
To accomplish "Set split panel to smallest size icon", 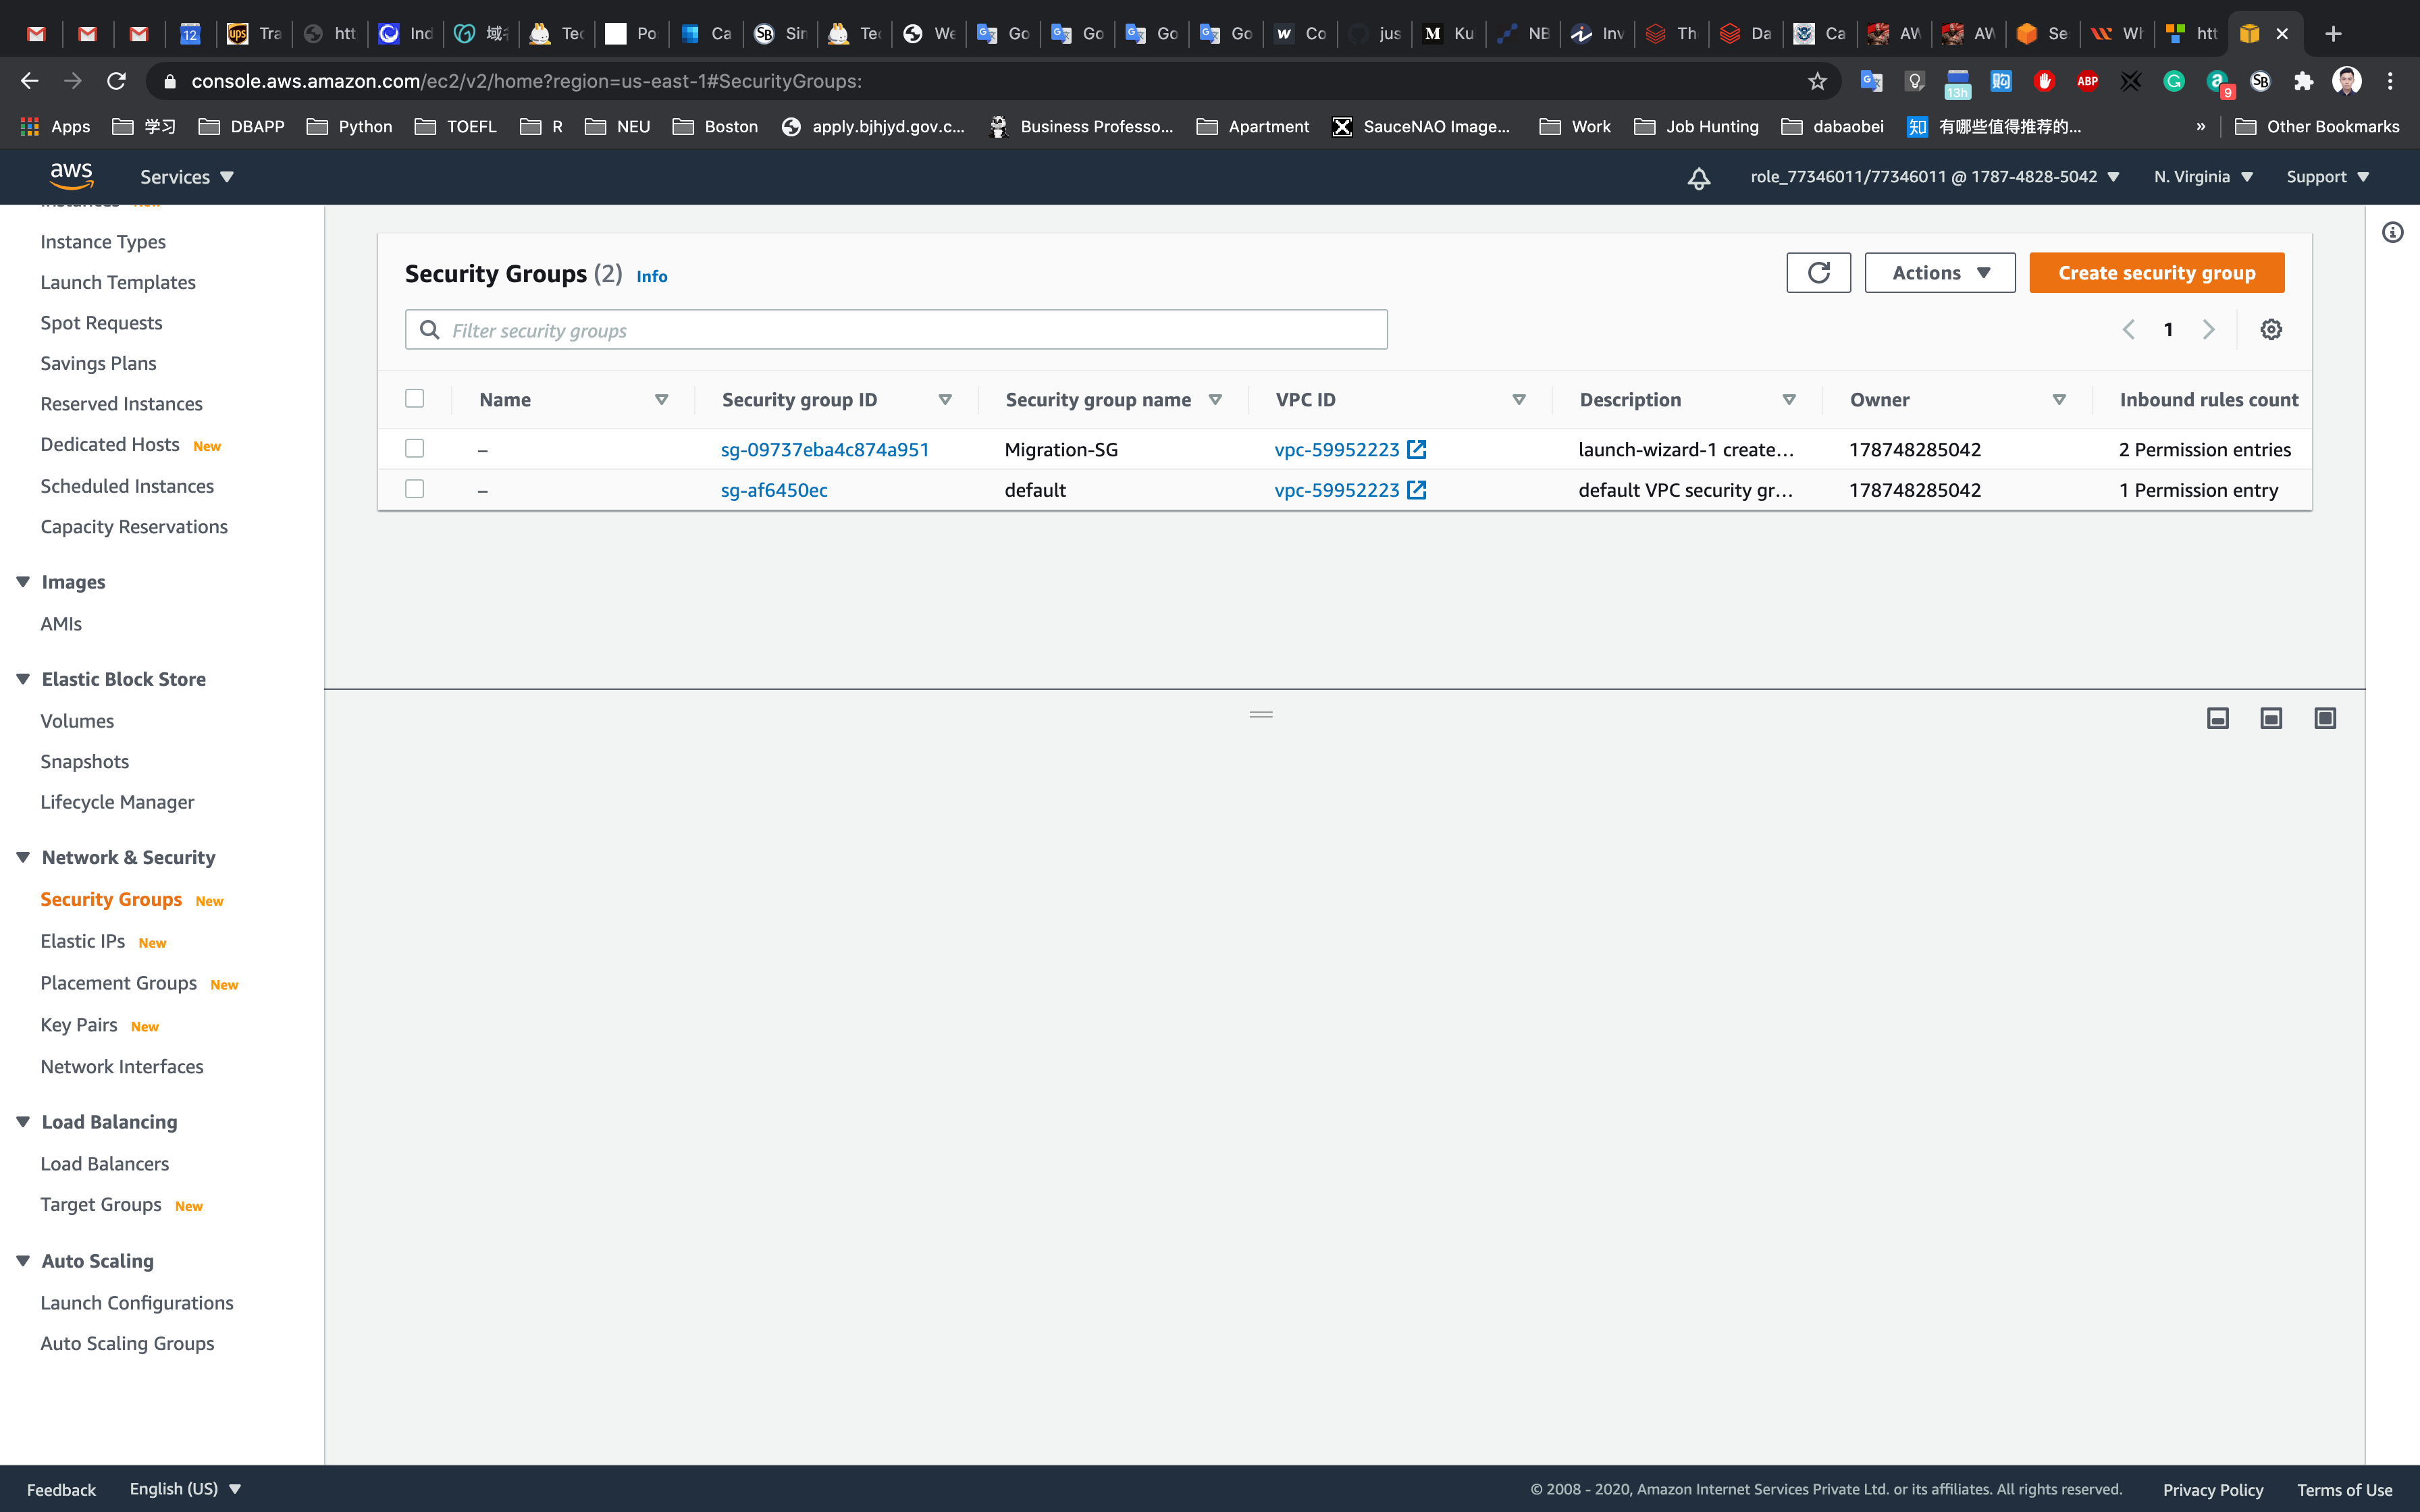I will click(x=2217, y=719).
